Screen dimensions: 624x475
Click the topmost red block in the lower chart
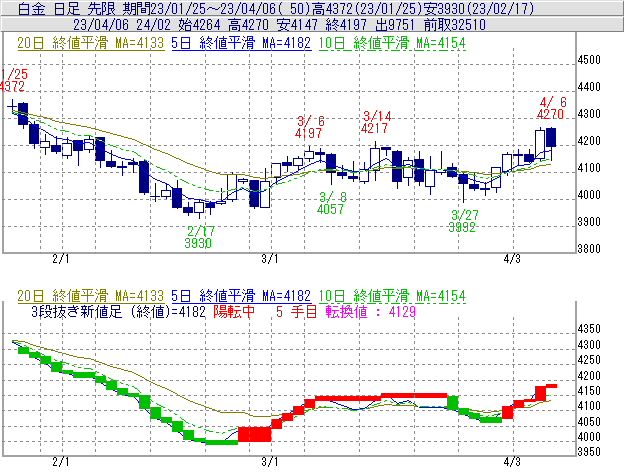pyautogui.click(x=551, y=386)
